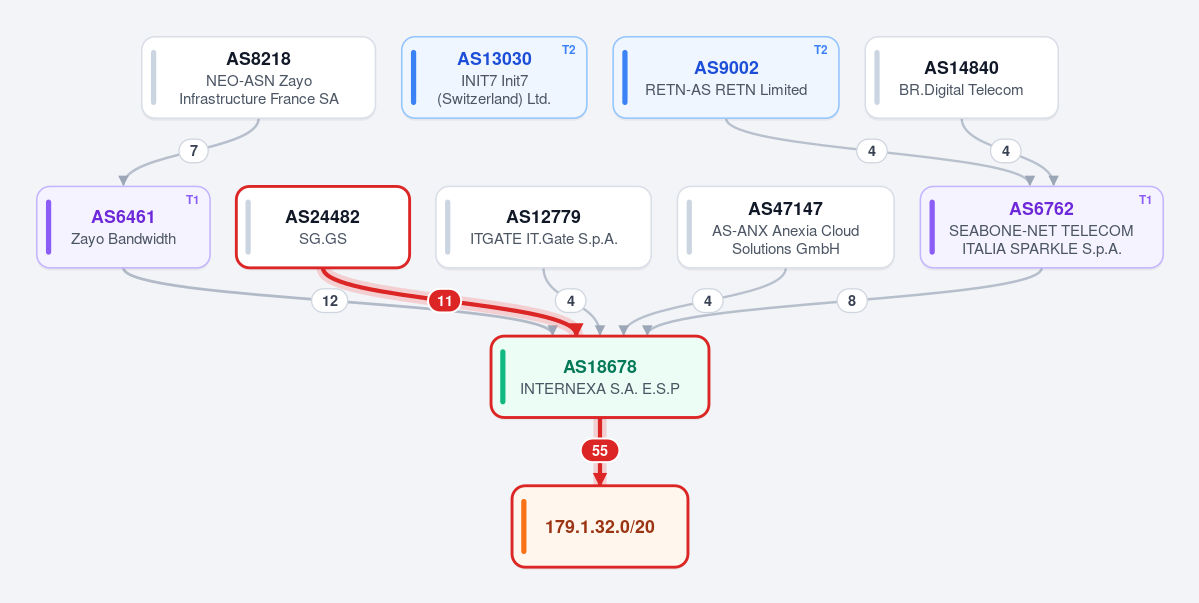
Task: Open the AS14840 BR.Digital Telecom node
Action: click(961, 78)
